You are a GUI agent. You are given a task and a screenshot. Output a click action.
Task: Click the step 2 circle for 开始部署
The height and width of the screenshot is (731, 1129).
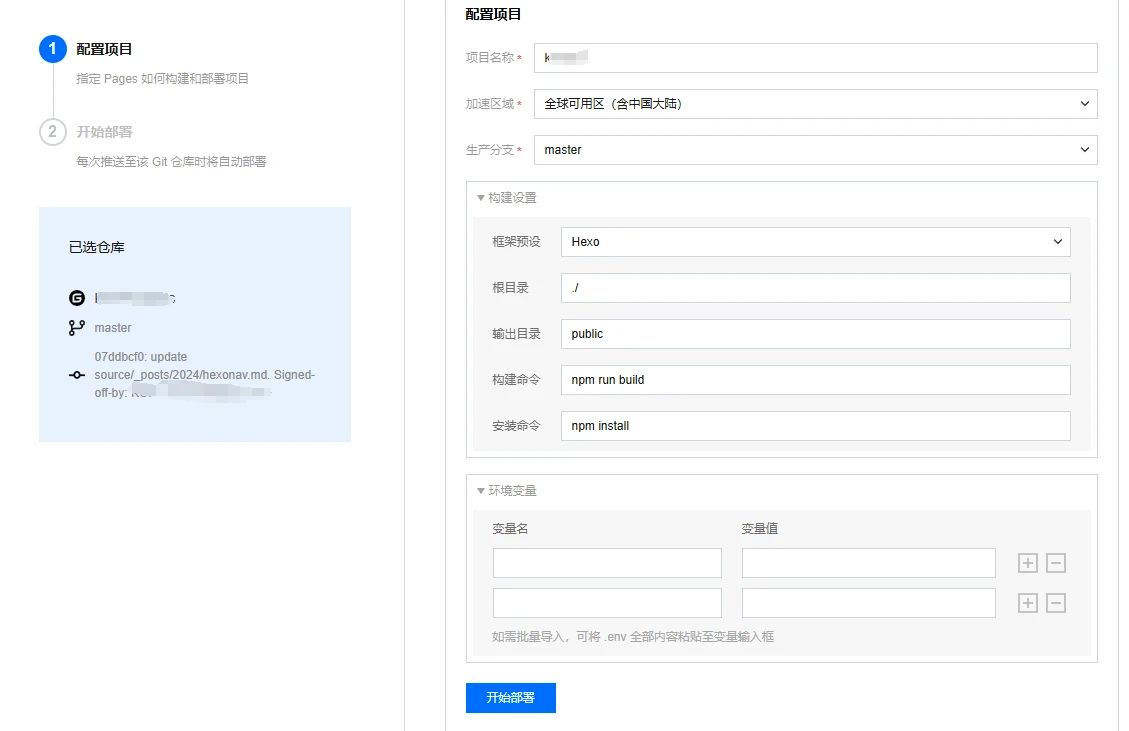(x=53, y=132)
